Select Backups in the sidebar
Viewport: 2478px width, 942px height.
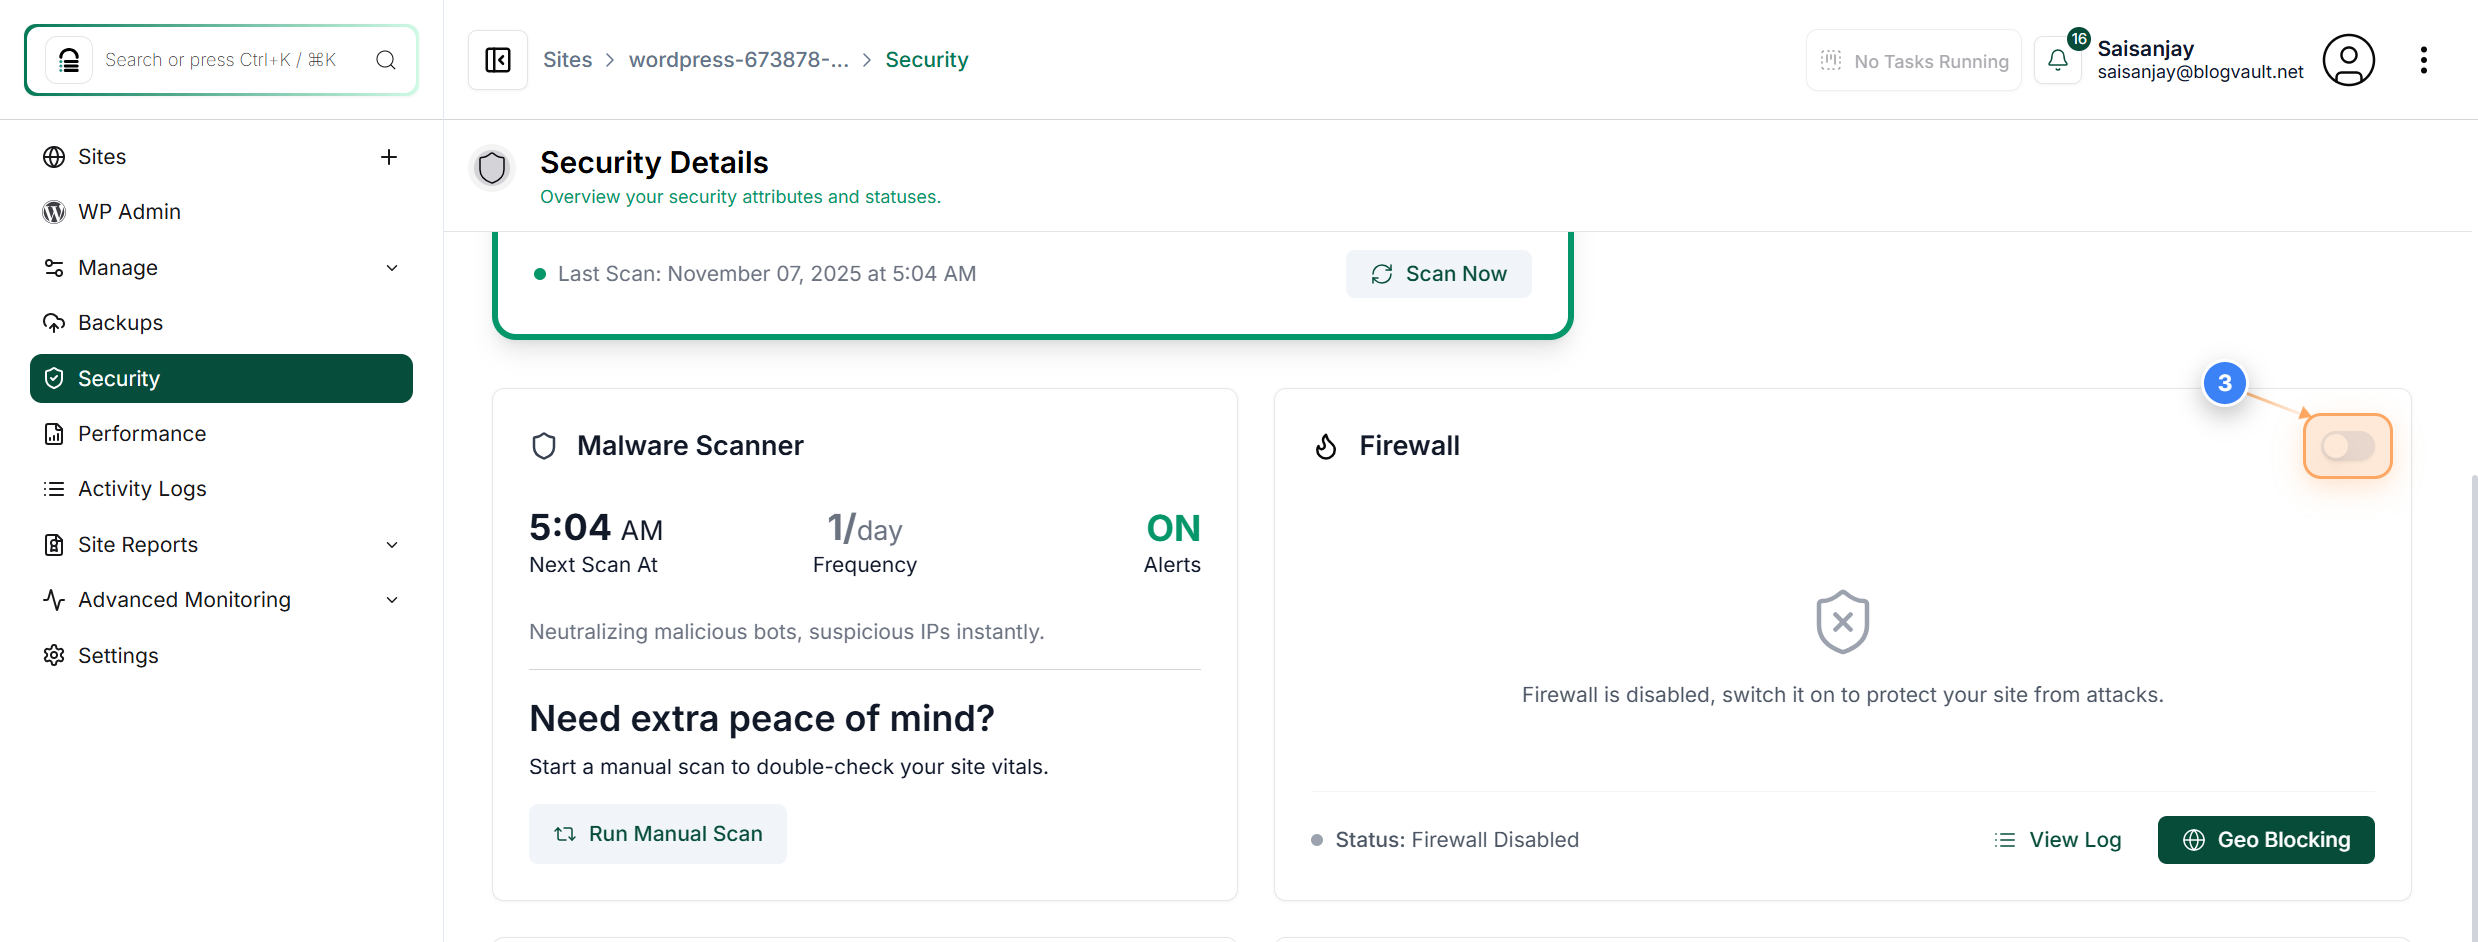(121, 322)
